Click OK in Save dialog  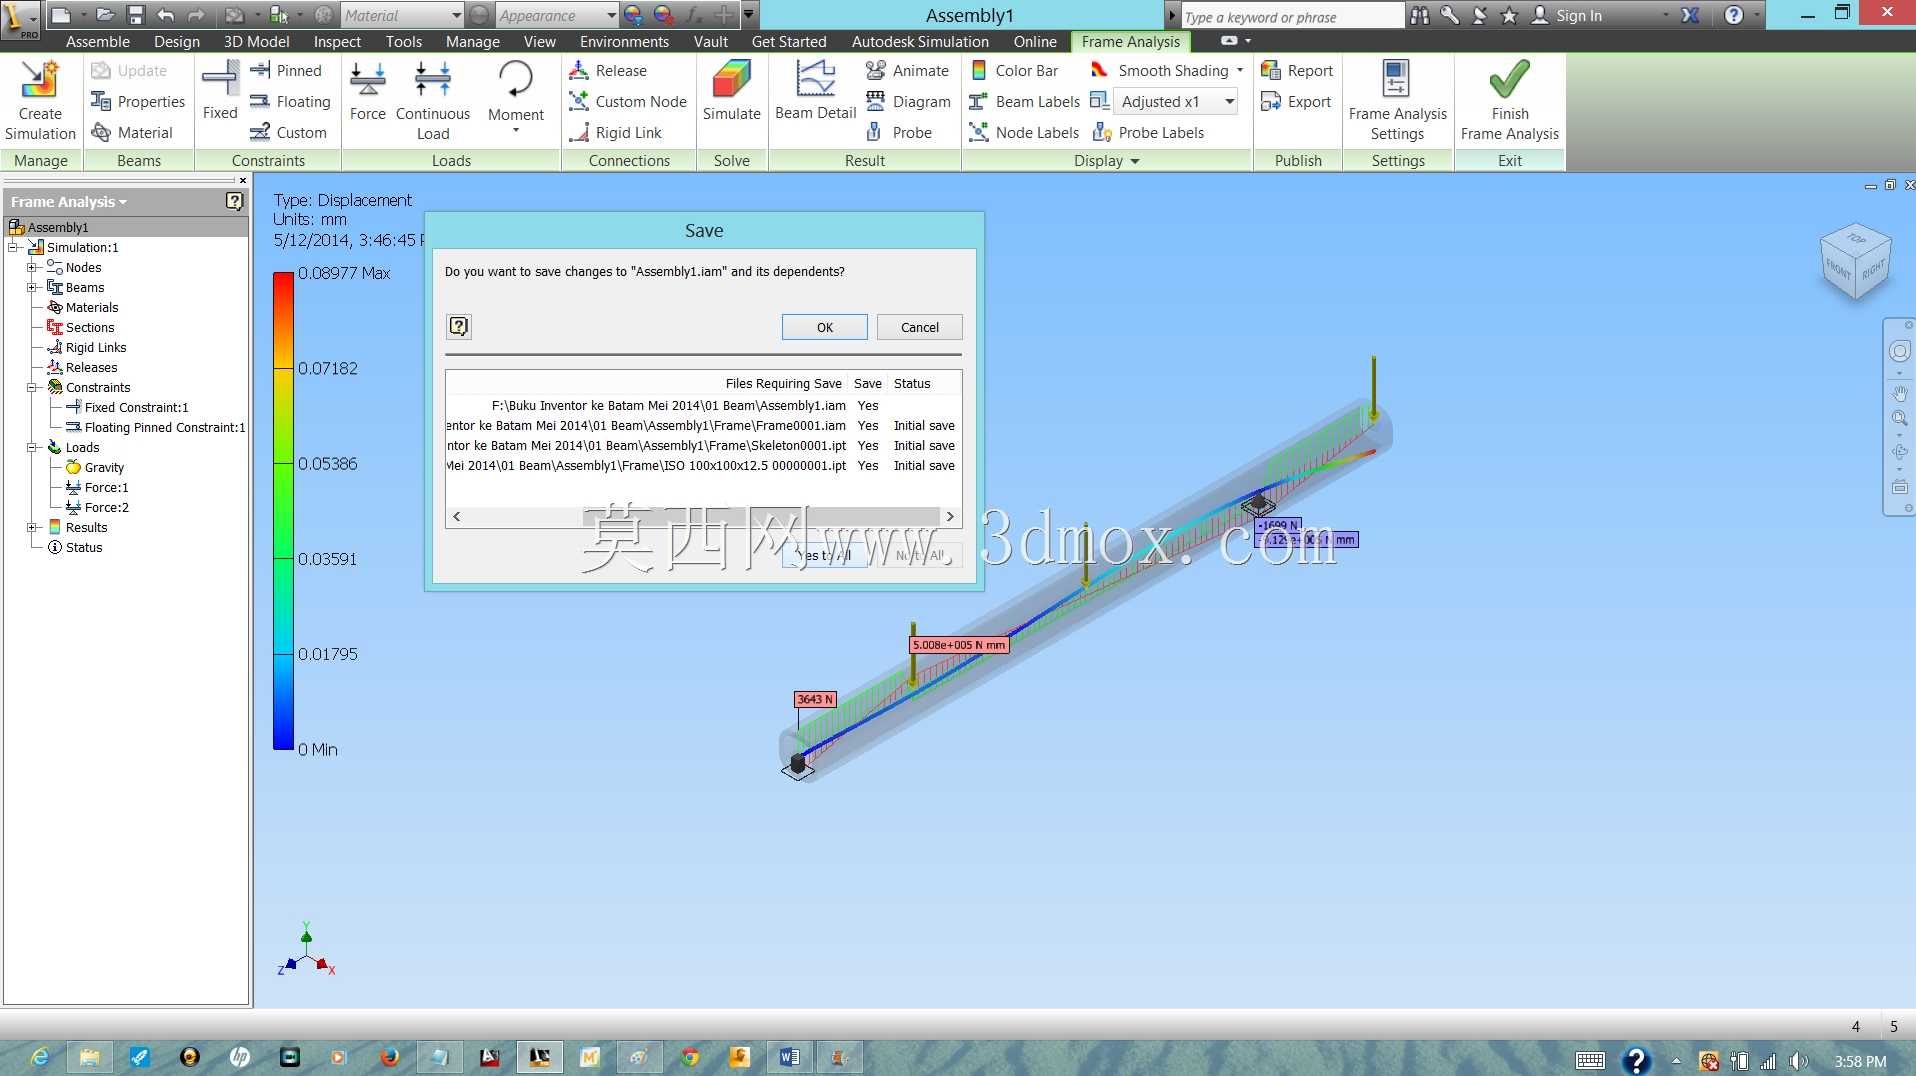pyautogui.click(x=825, y=327)
